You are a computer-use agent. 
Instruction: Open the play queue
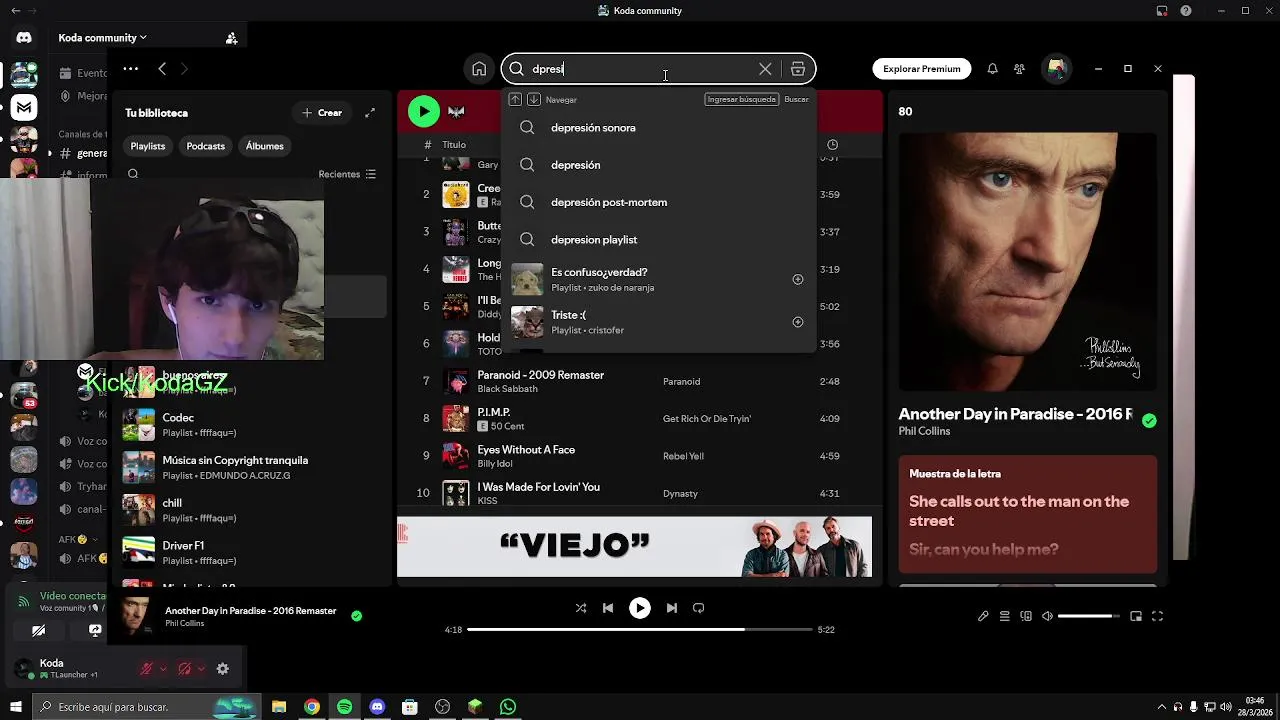point(1005,616)
